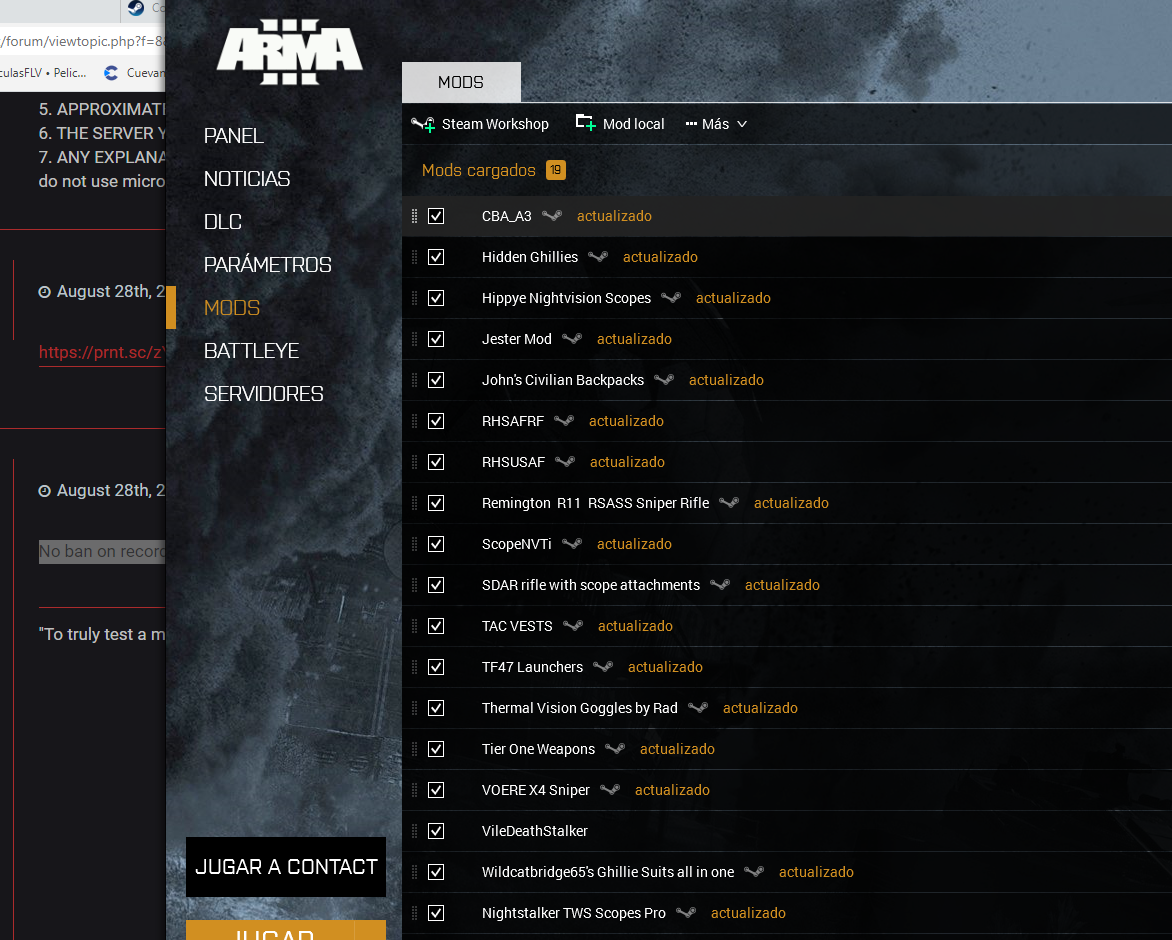Image resolution: width=1172 pixels, height=940 pixels.
Task: Open the prnt.sc link in forum page
Action: pyautogui.click(x=102, y=353)
